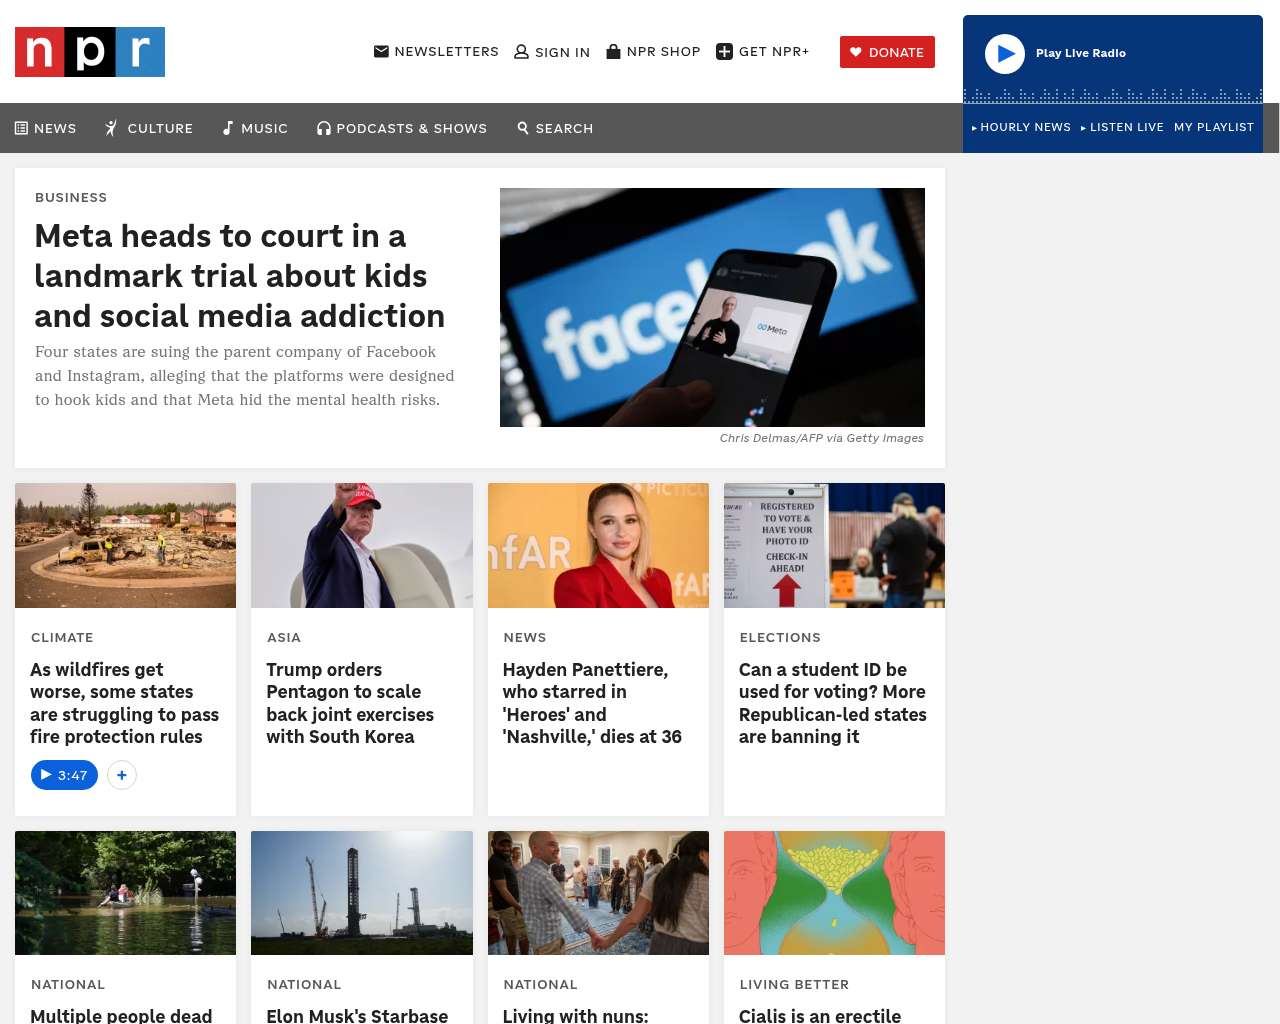Image resolution: width=1280 pixels, height=1024 pixels.
Task: Expand Listen Live in the player
Action: coord(1122,127)
